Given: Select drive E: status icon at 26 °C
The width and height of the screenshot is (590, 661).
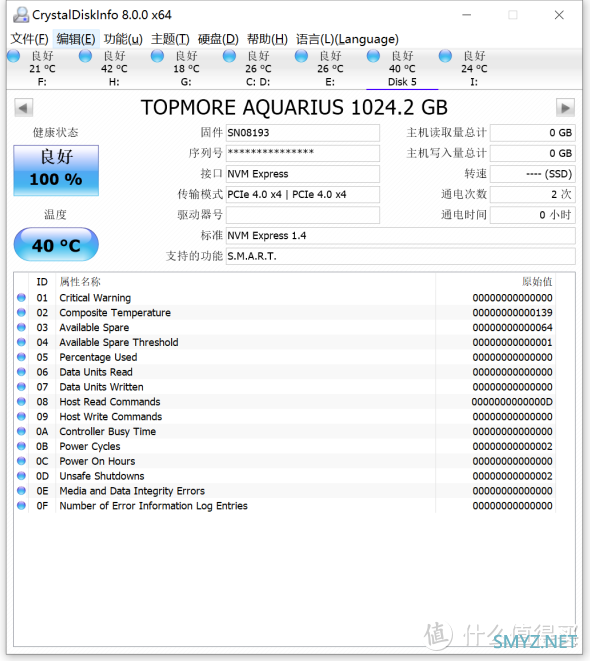Looking at the screenshot, I should 301,56.
